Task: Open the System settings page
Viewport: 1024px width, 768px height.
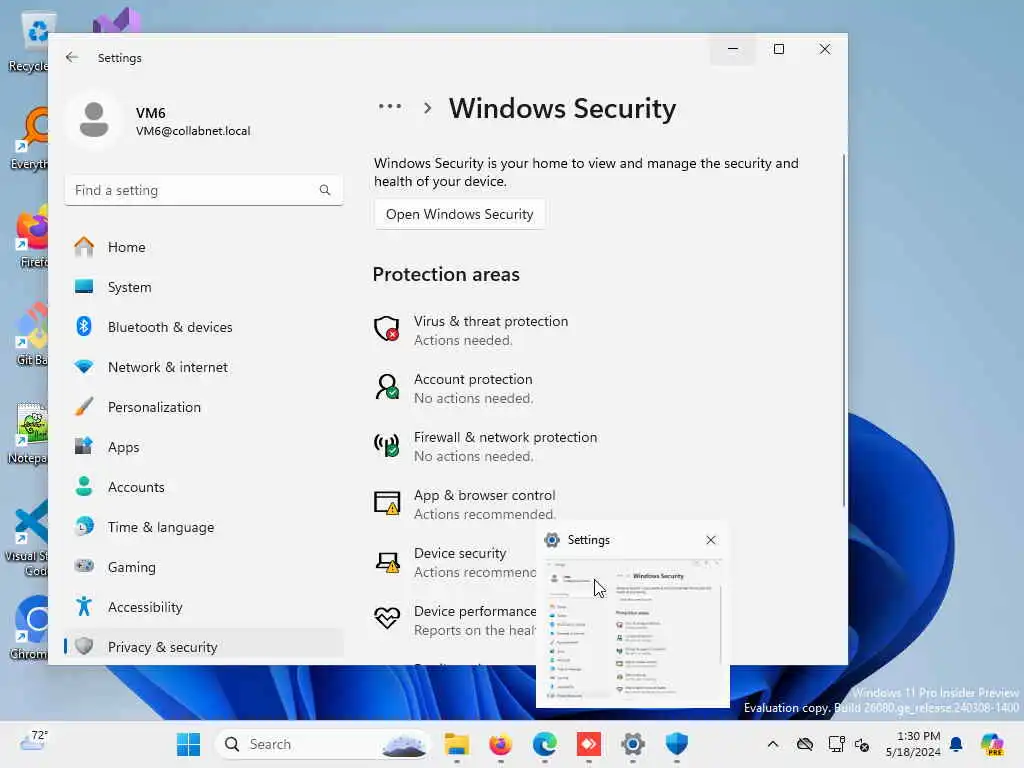Action: click(x=204, y=287)
